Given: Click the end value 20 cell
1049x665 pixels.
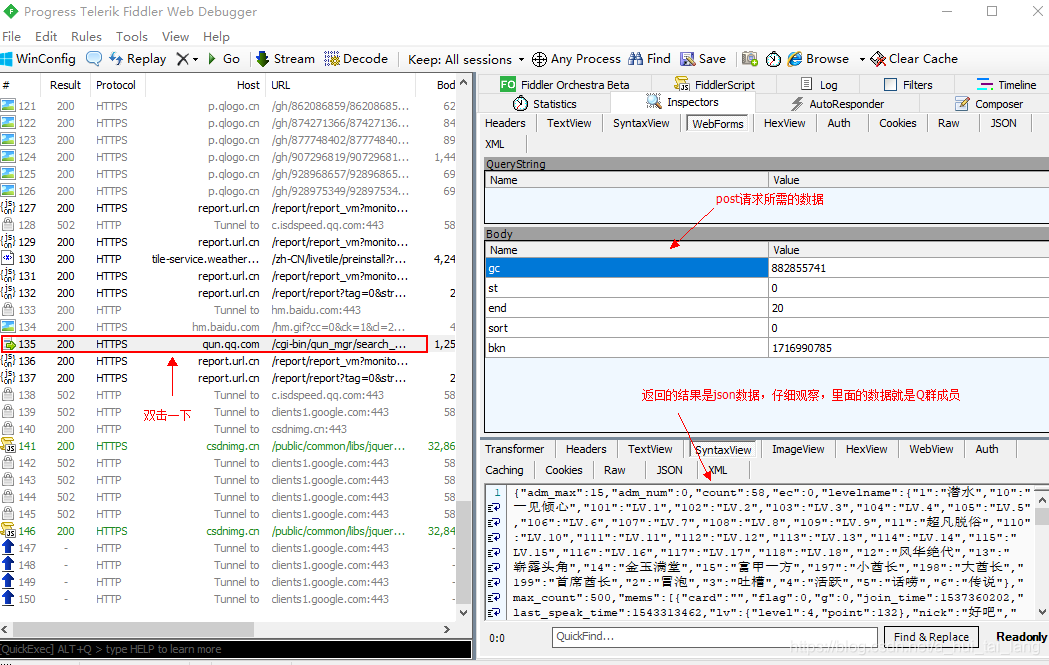Looking at the screenshot, I should (x=909, y=308).
